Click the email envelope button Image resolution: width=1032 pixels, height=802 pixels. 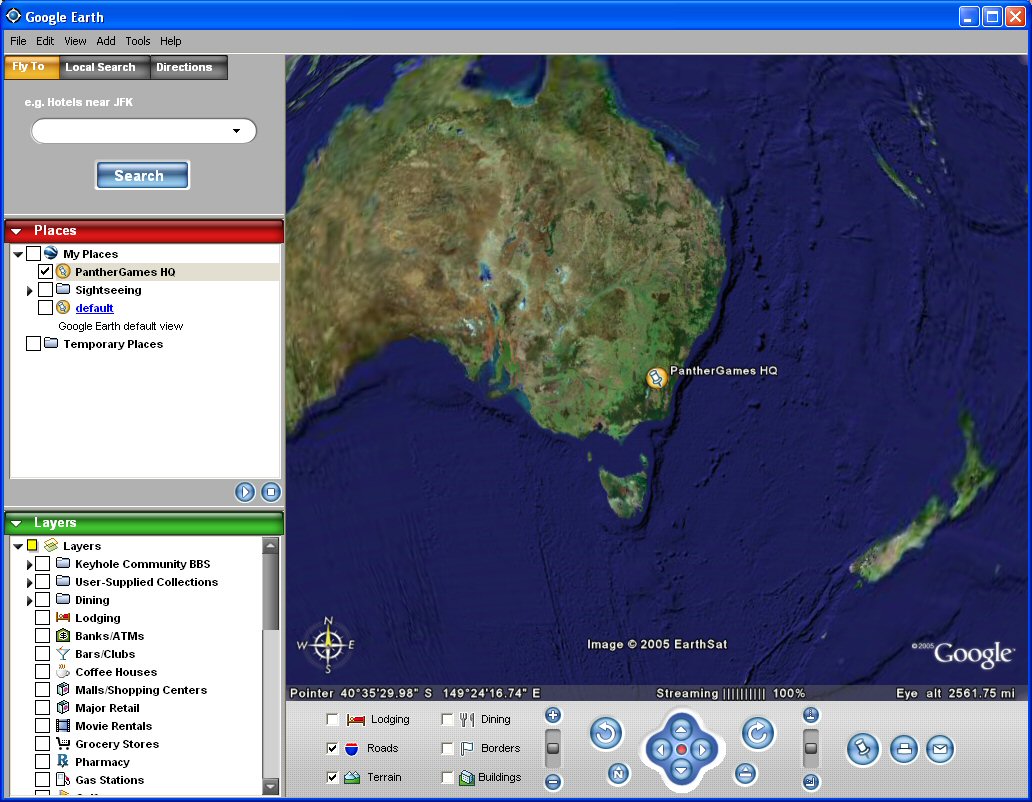(940, 749)
